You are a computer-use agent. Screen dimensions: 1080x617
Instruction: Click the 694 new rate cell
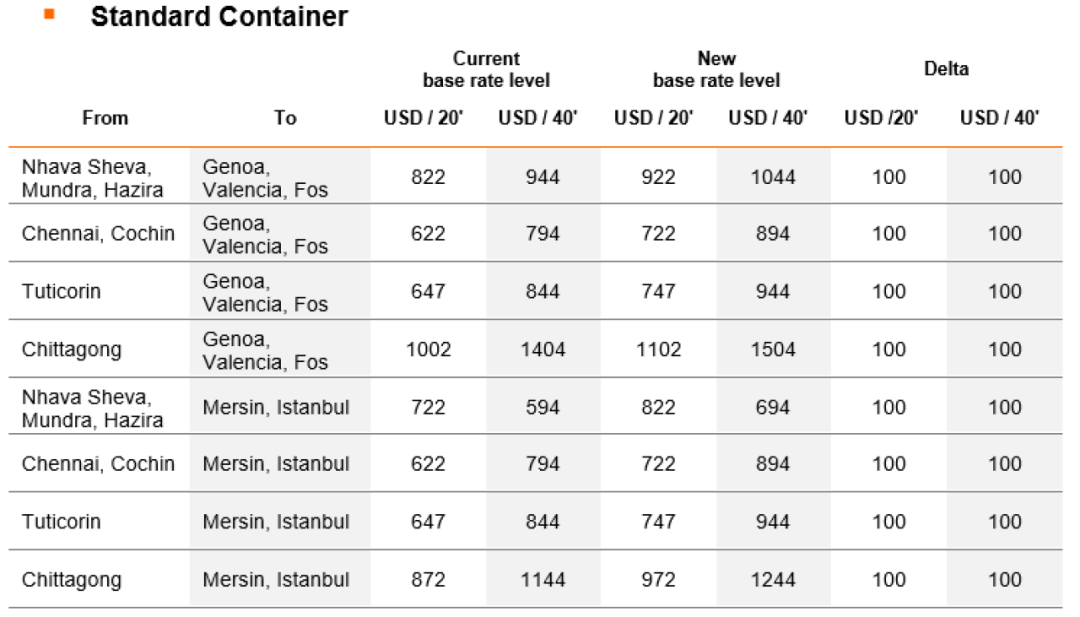pyautogui.click(x=773, y=407)
